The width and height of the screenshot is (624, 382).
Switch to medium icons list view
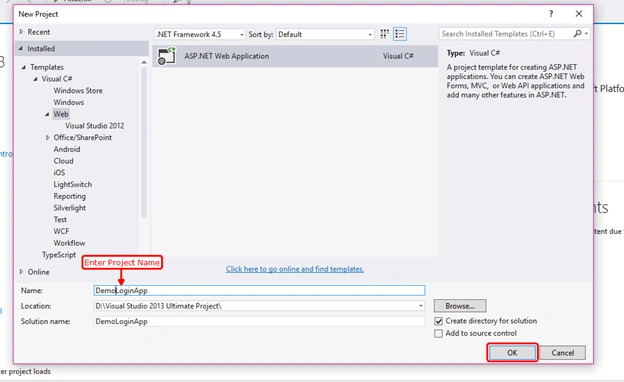point(400,34)
